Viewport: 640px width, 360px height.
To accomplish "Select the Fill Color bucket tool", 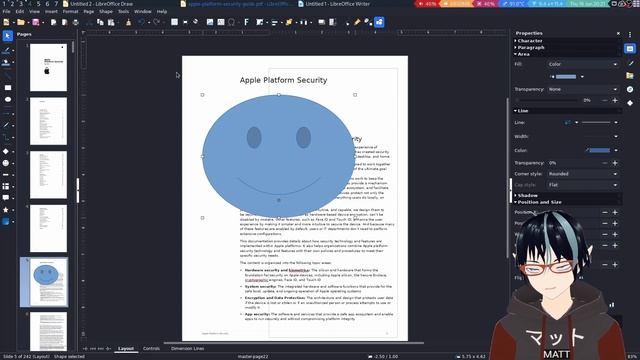I will [6, 62].
